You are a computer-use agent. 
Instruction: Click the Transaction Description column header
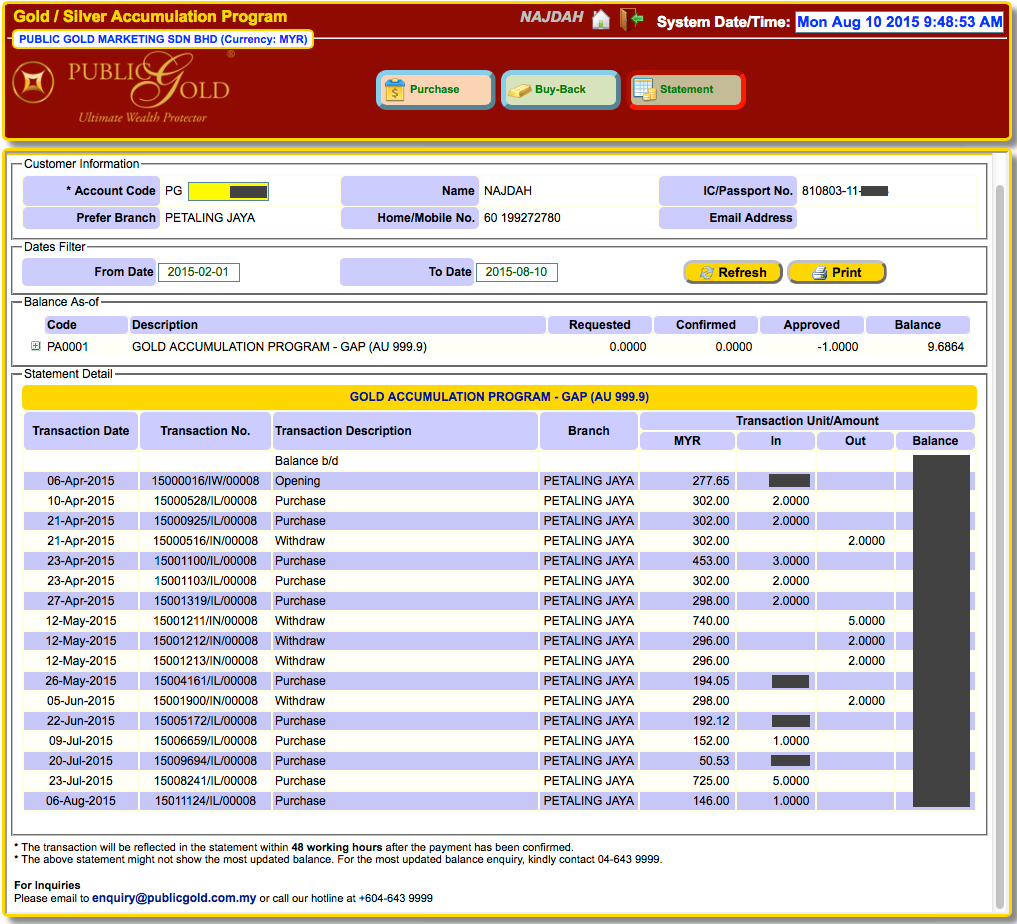coord(343,431)
